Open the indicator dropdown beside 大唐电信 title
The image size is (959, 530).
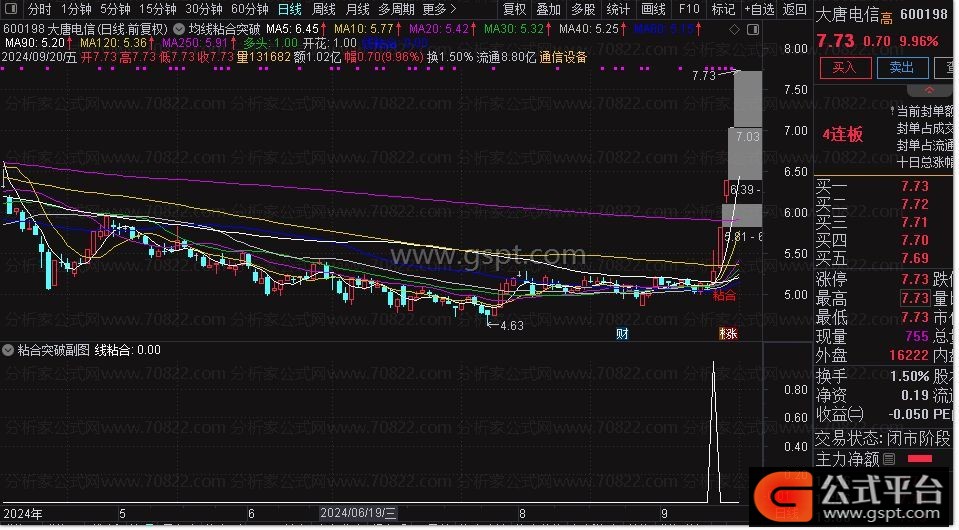point(179,29)
